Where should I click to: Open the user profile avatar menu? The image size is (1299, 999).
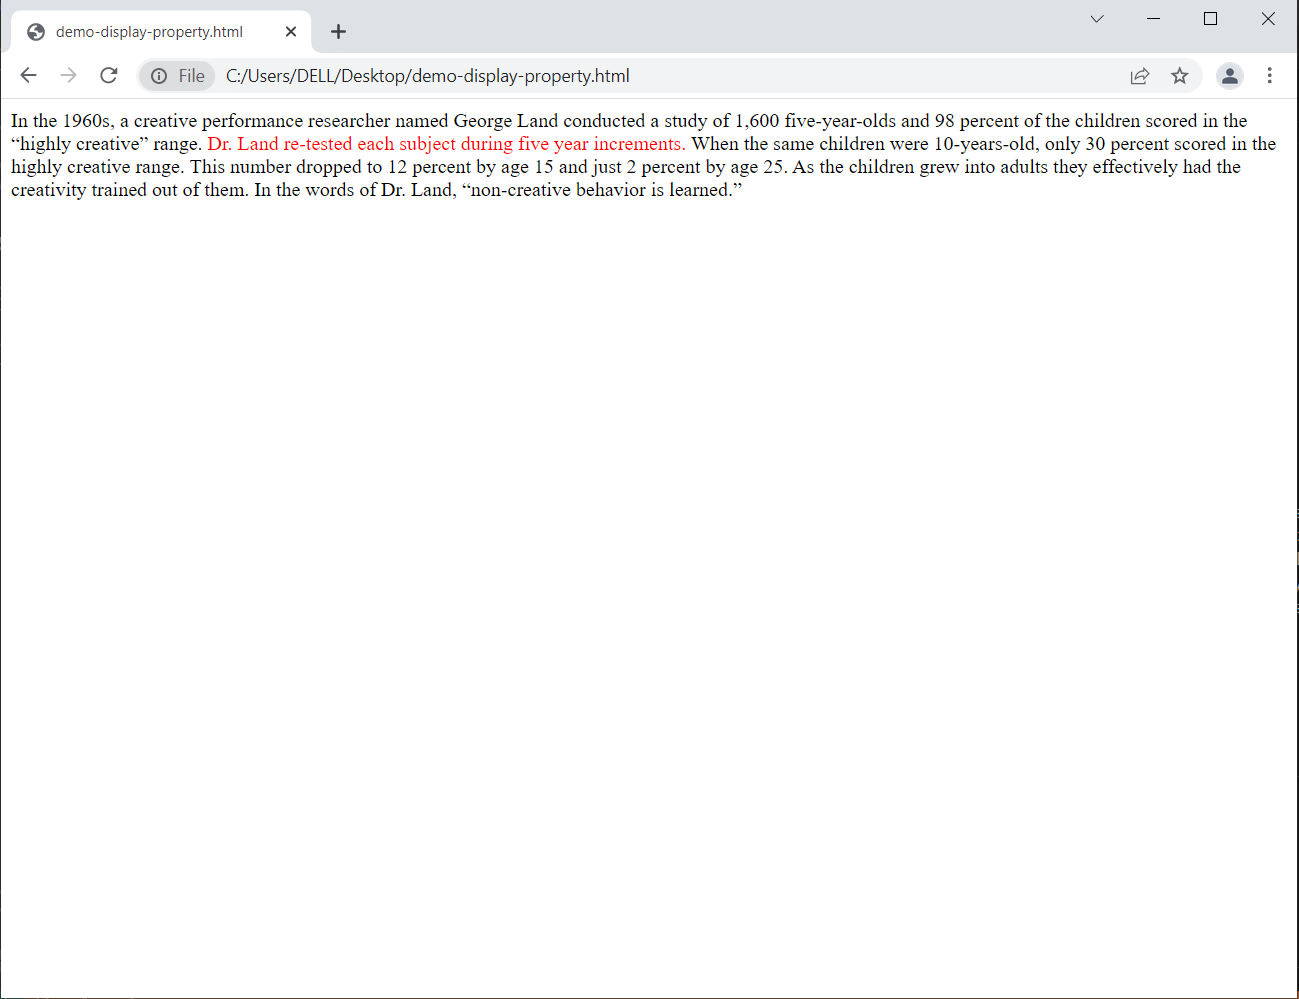(1229, 76)
